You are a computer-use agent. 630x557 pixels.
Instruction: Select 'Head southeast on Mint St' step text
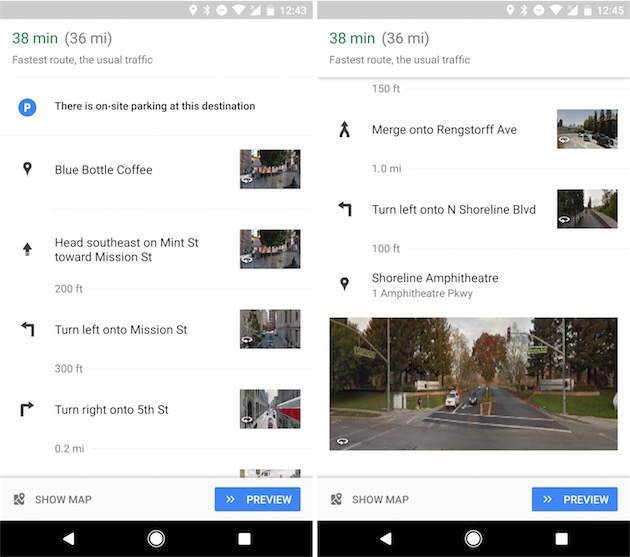[x=127, y=250]
